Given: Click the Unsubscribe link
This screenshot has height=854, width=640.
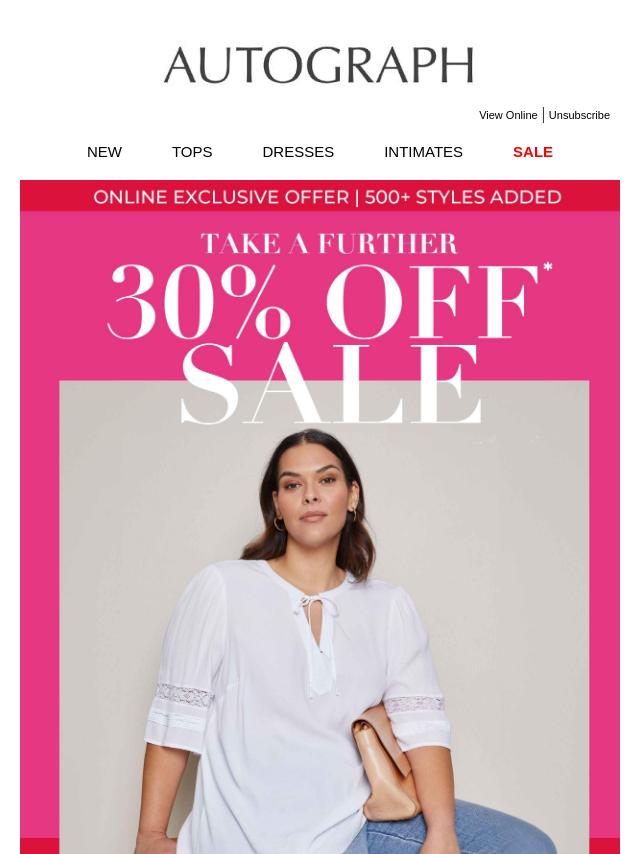Looking at the screenshot, I should coord(579,115).
